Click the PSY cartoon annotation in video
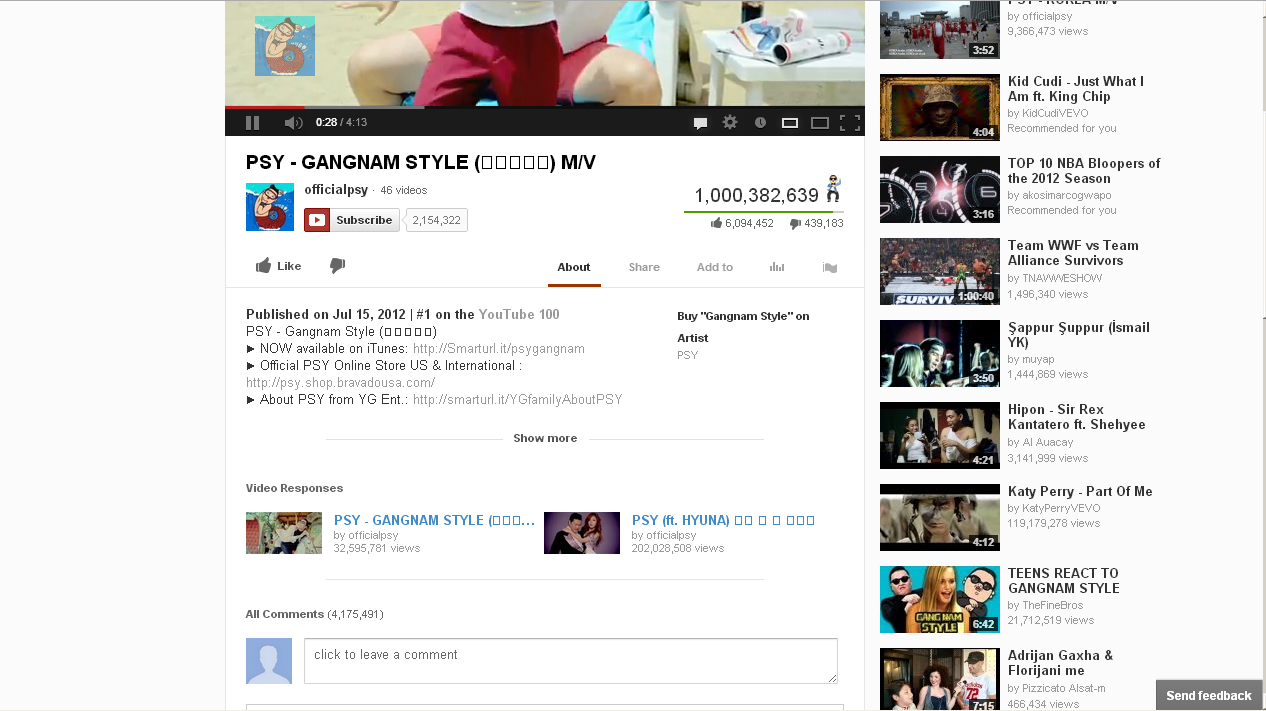The height and width of the screenshot is (711, 1266). [x=285, y=46]
